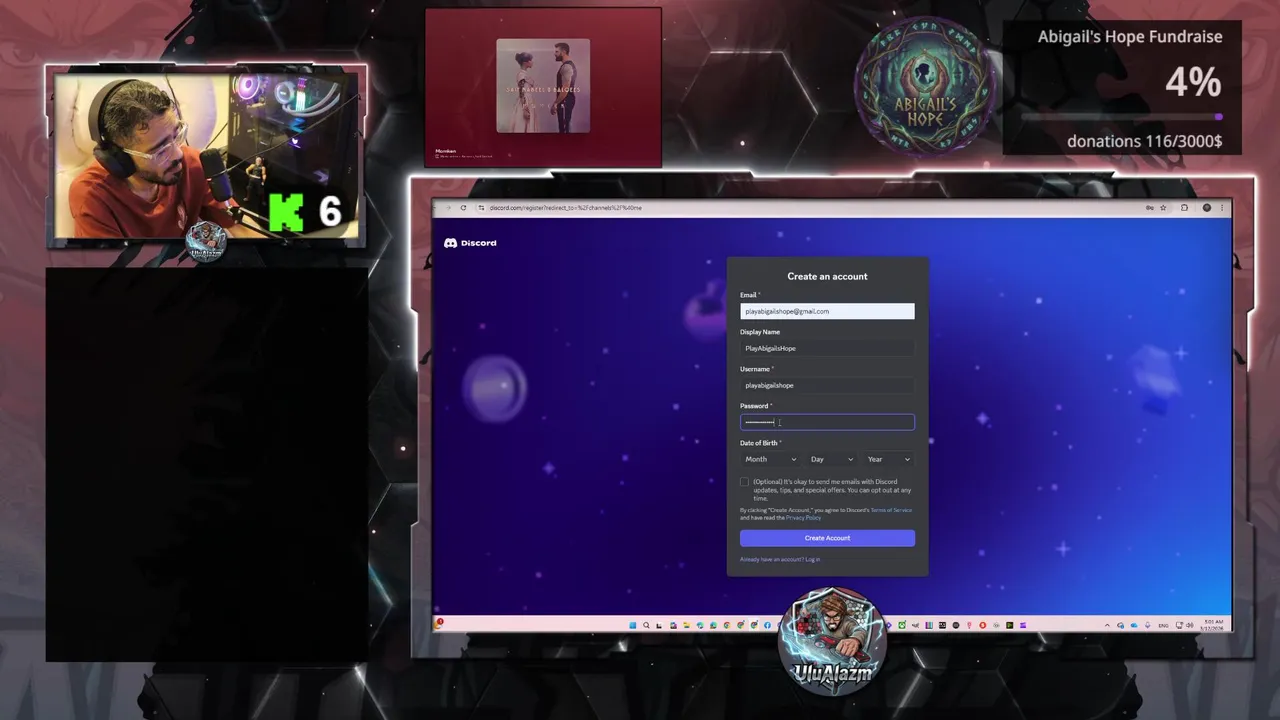Open the Terms of Service link
The height and width of the screenshot is (720, 1280).
pos(891,510)
